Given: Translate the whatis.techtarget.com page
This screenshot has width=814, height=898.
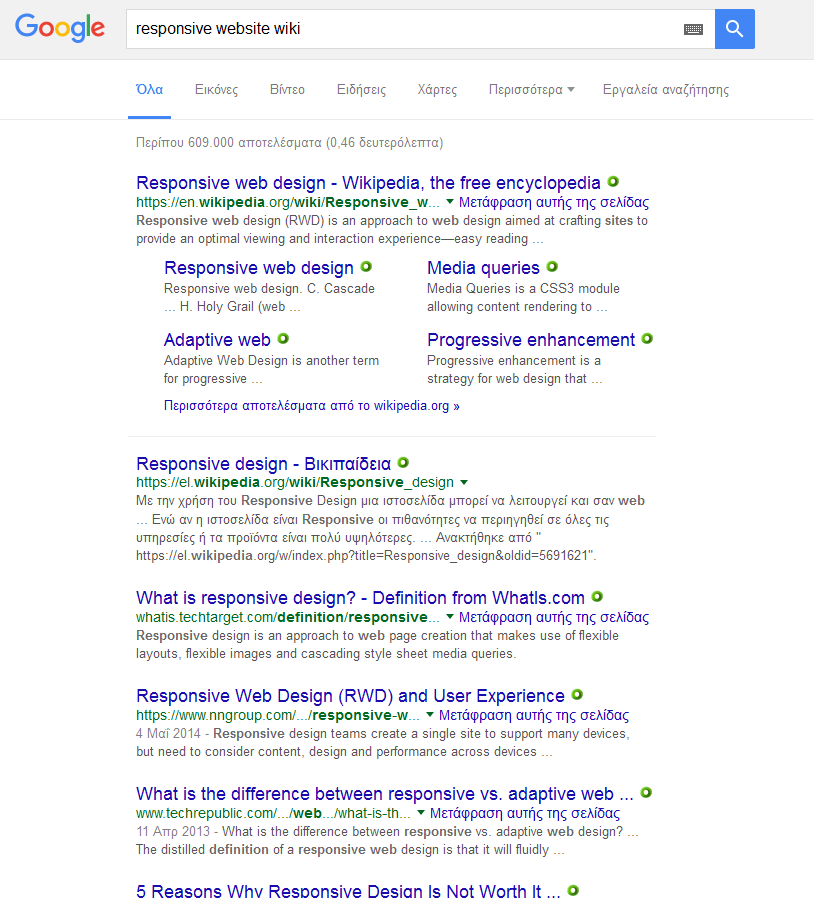Looking at the screenshot, I should click(554, 617).
